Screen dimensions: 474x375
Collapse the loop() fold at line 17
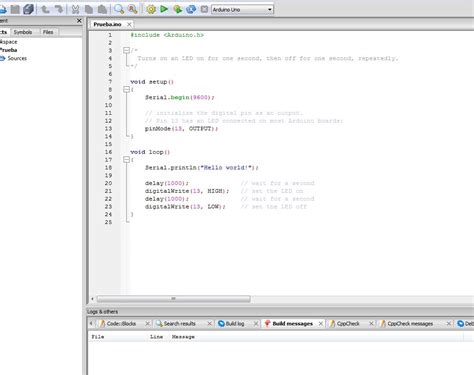tap(126, 160)
